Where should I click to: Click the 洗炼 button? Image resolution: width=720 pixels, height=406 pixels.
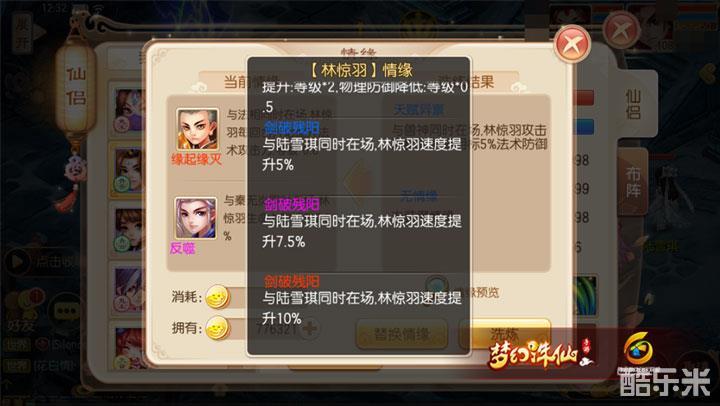pos(504,334)
